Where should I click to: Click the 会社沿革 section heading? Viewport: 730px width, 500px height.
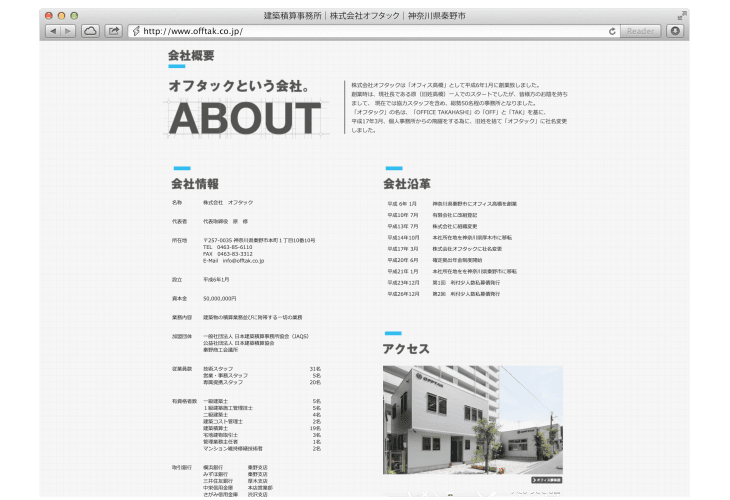point(407,184)
